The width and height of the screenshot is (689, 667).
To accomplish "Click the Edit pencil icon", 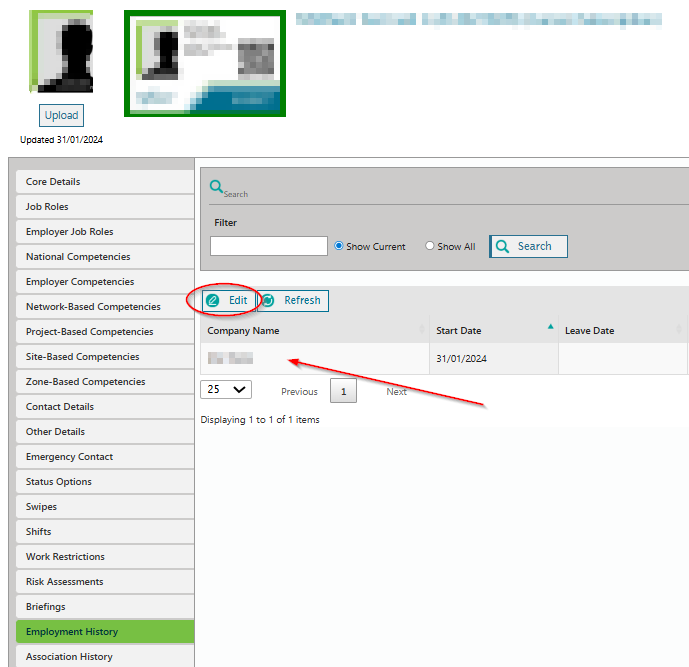I will [x=213, y=301].
